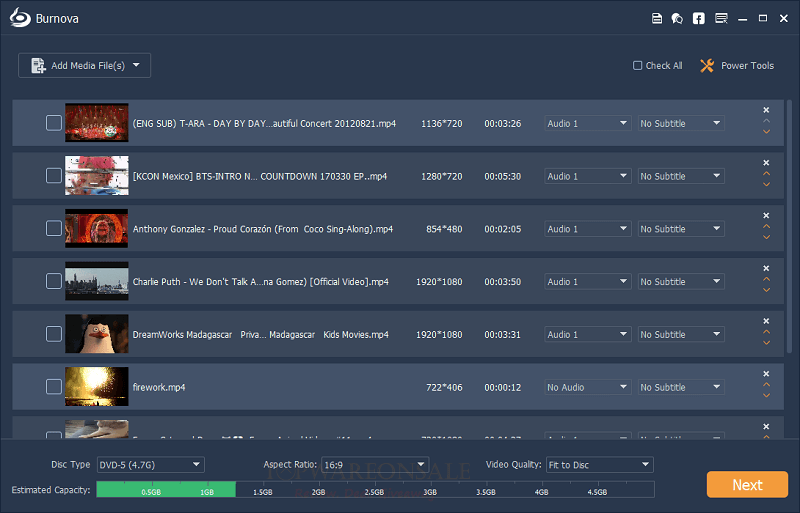Click the Madagascar penguin thumbnail
Screen dimensions: 800x513
point(96,334)
